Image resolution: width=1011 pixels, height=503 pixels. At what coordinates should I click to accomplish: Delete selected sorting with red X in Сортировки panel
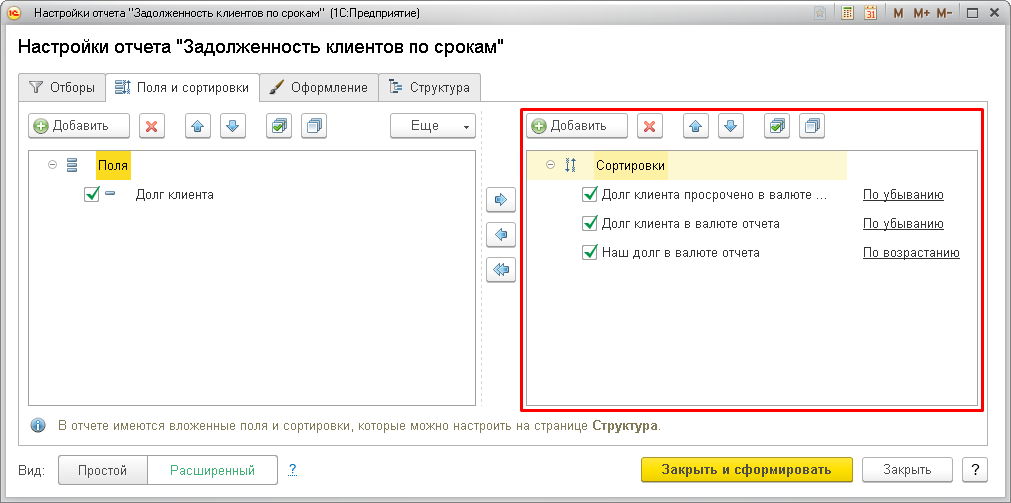click(649, 126)
